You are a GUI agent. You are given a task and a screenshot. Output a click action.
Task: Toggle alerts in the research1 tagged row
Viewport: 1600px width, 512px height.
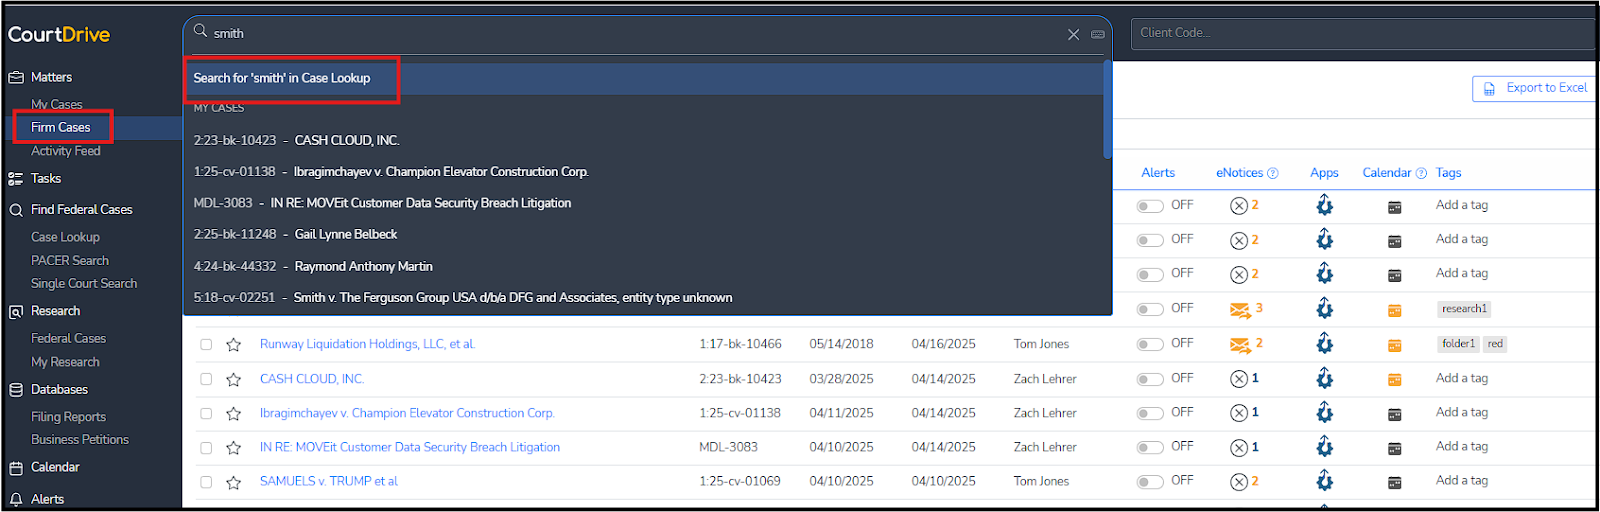[1150, 309]
